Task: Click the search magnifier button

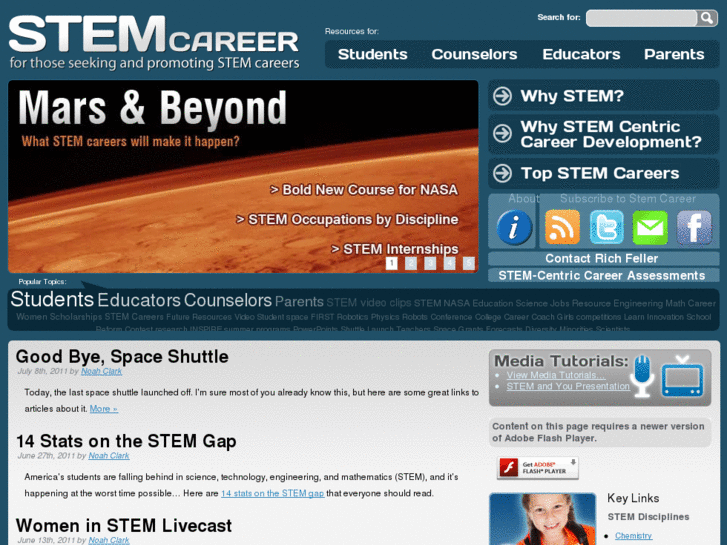Action: pos(707,18)
